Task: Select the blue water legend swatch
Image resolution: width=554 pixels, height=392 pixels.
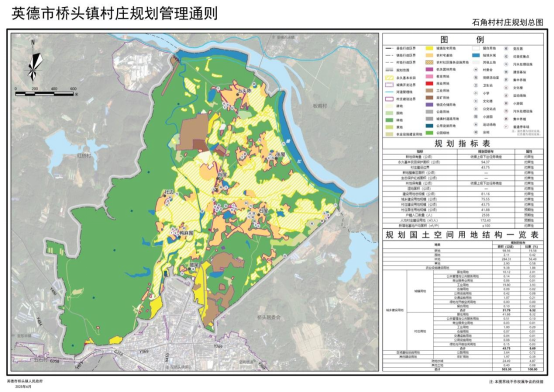Action: tap(476, 55)
